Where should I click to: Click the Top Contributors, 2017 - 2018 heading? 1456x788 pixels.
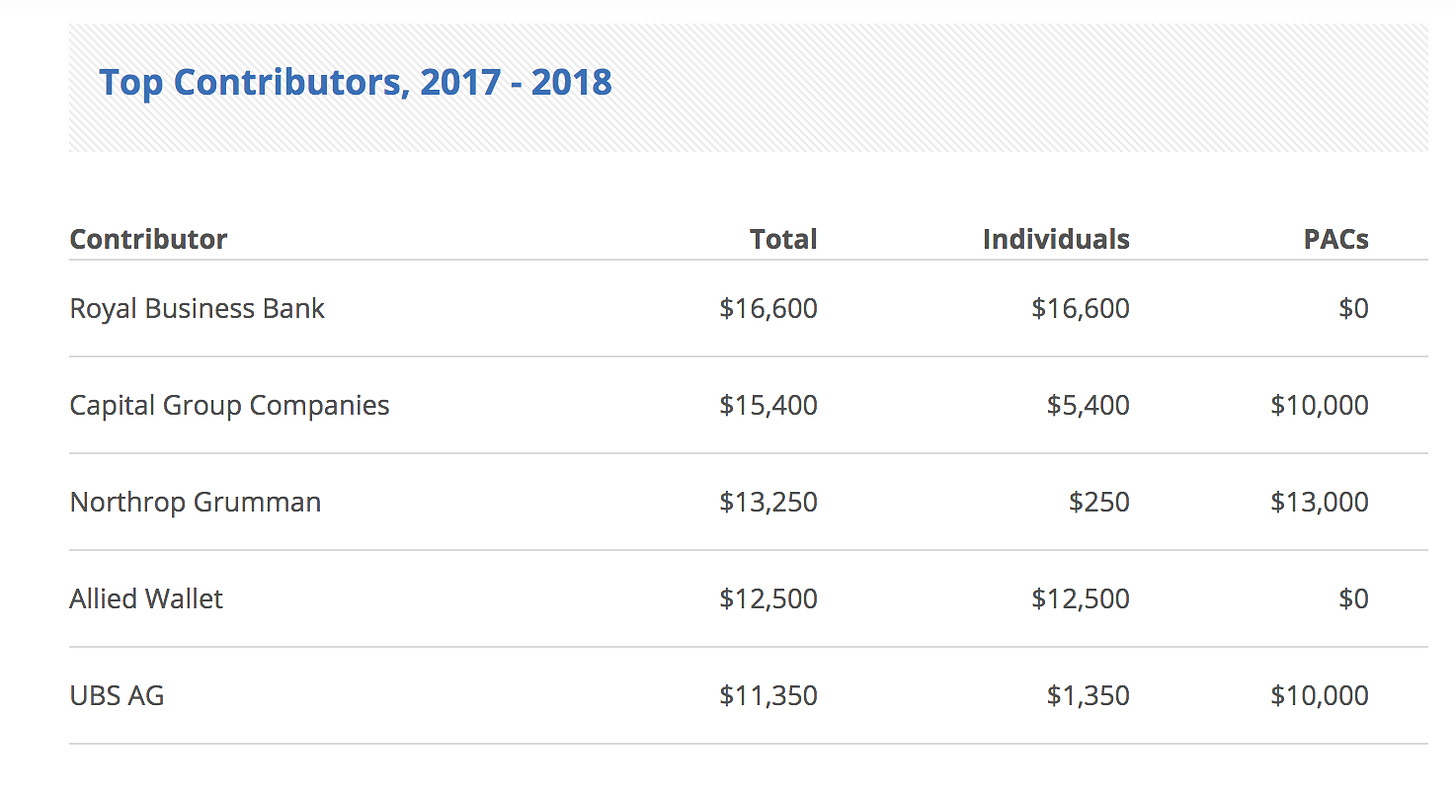[x=355, y=82]
